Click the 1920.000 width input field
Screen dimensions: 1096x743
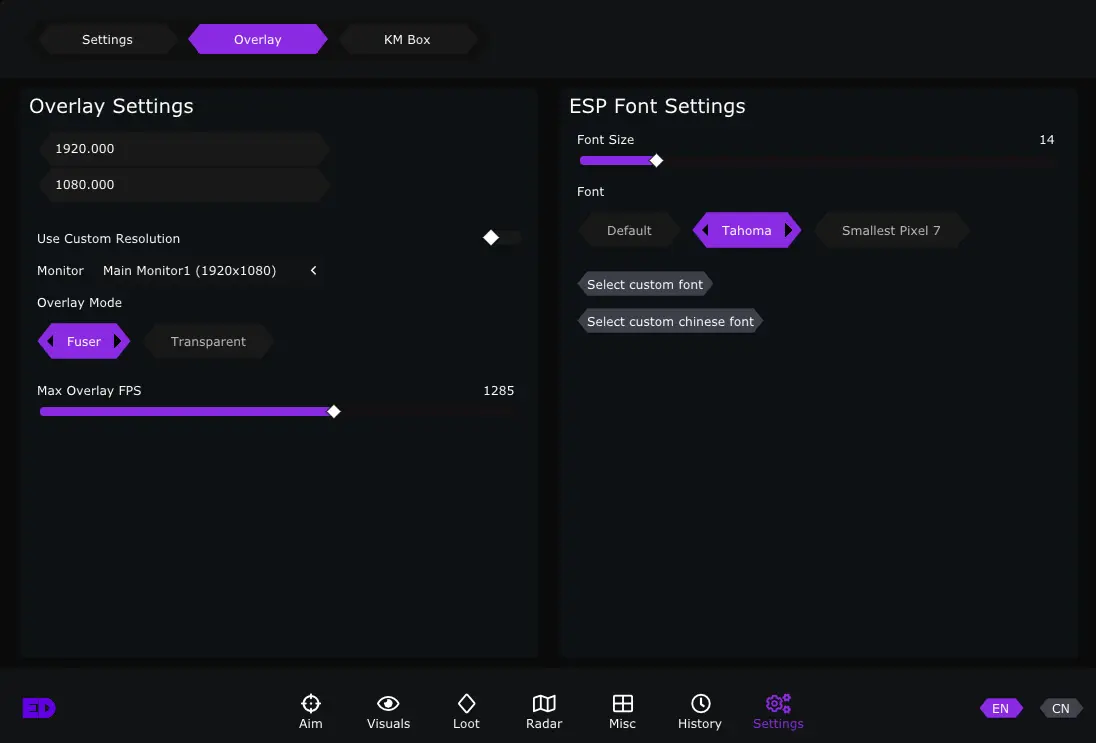pos(184,149)
